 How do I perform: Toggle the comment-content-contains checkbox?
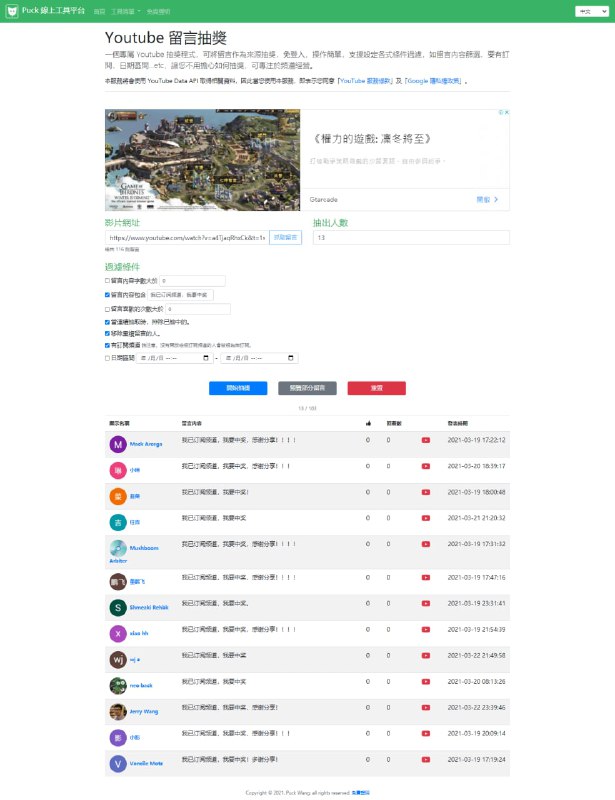tap(107, 295)
